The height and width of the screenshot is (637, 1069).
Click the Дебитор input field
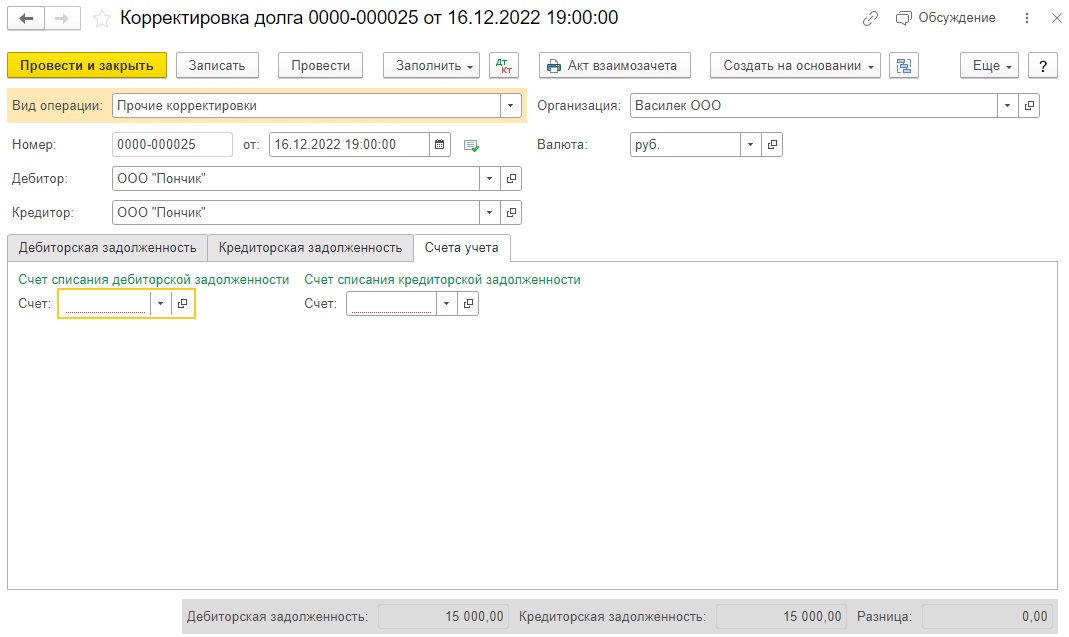click(296, 179)
